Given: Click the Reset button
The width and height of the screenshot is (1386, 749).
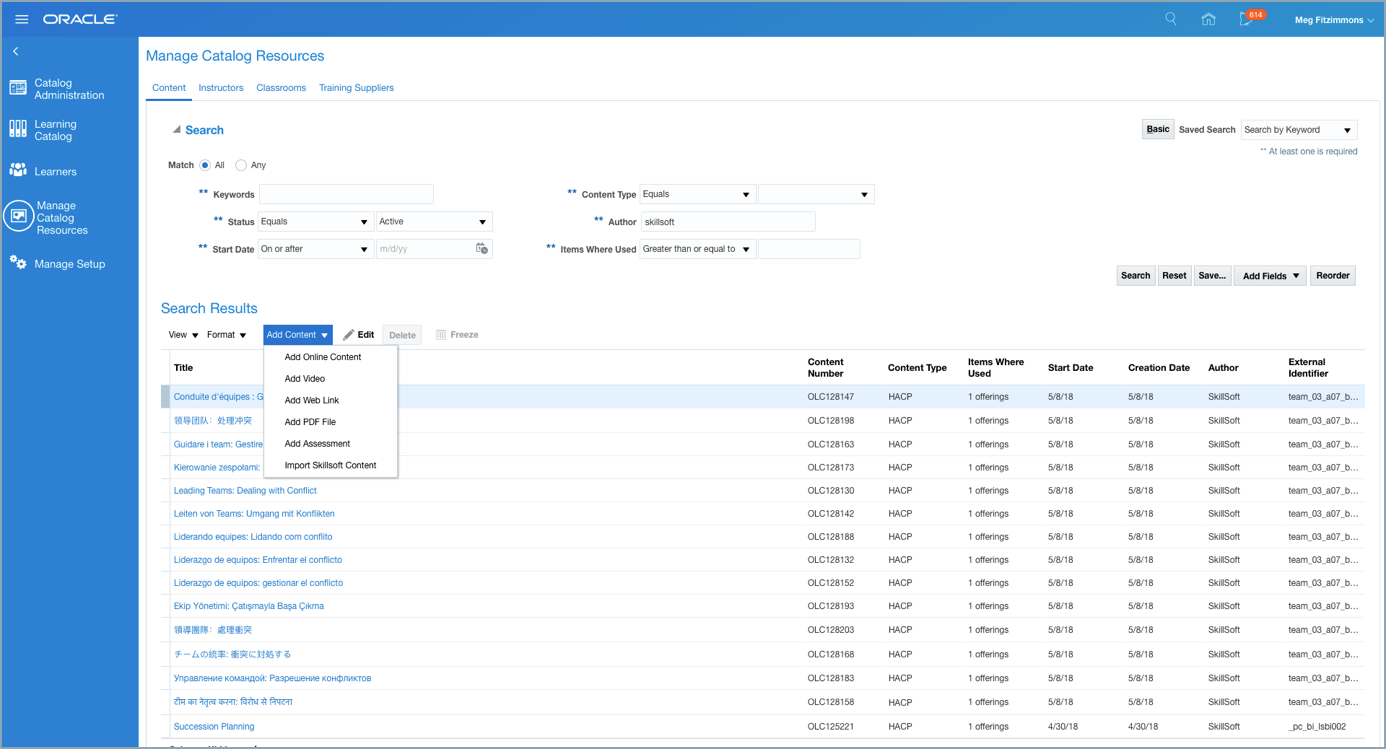Looking at the screenshot, I should tap(1174, 275).
